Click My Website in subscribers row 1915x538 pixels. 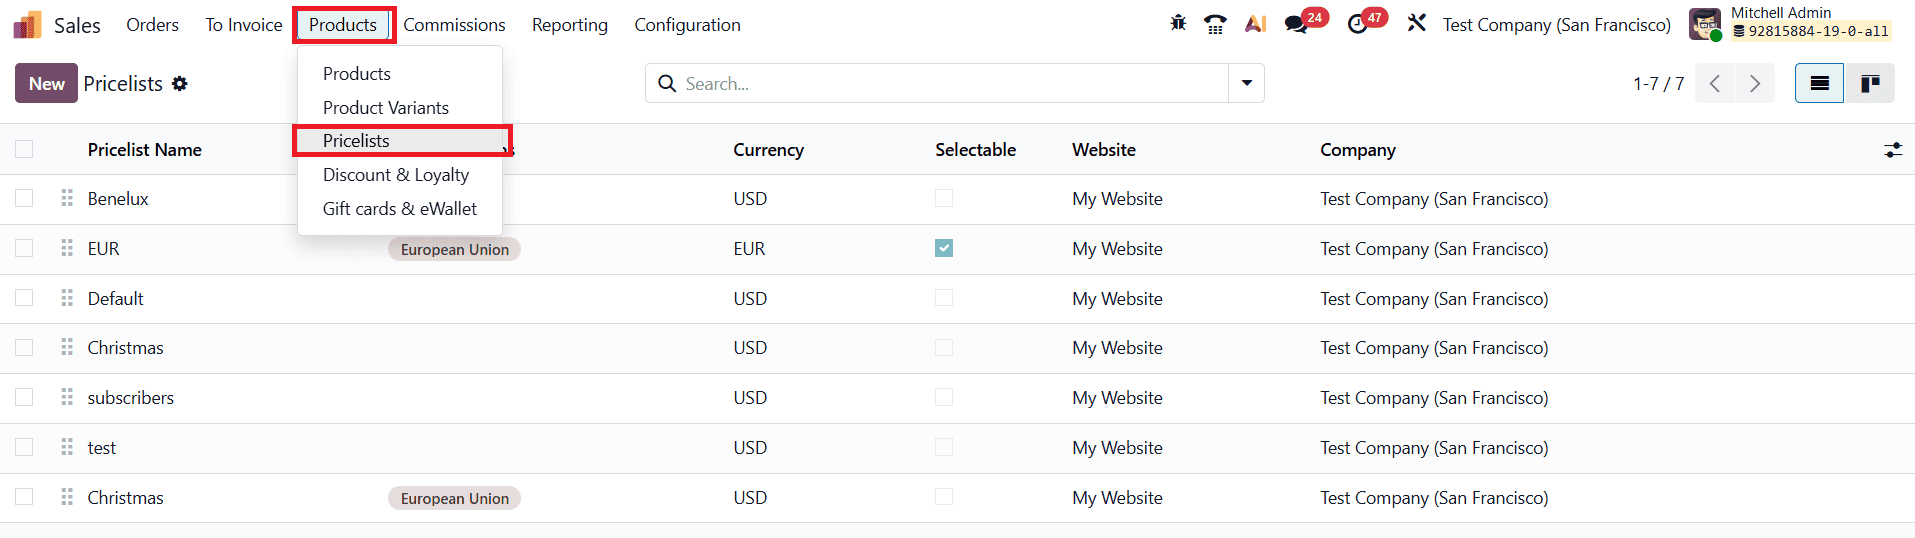tap(1117, 398)
